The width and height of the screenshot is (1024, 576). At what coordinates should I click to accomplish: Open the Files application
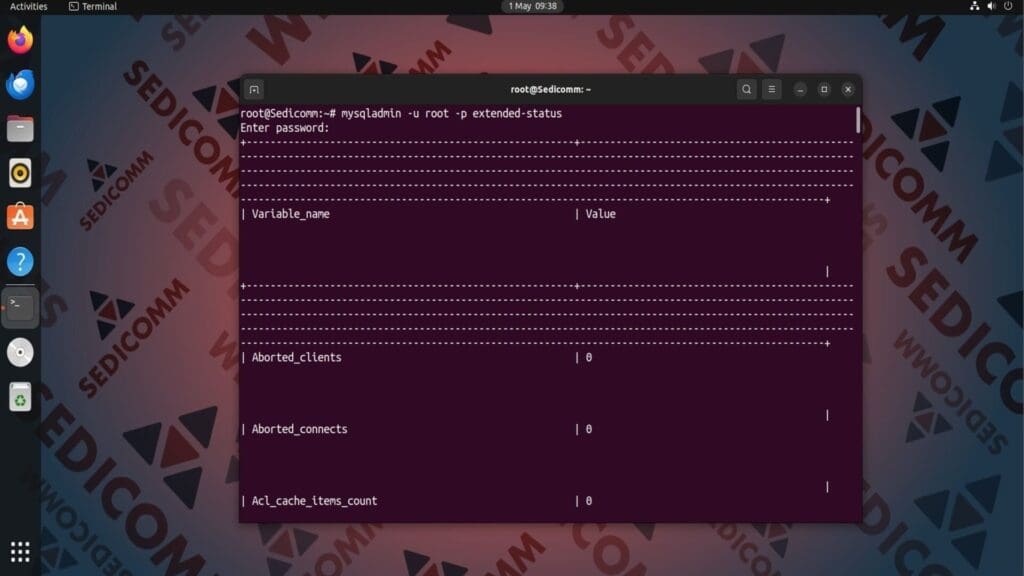click(x=20, y=127)
